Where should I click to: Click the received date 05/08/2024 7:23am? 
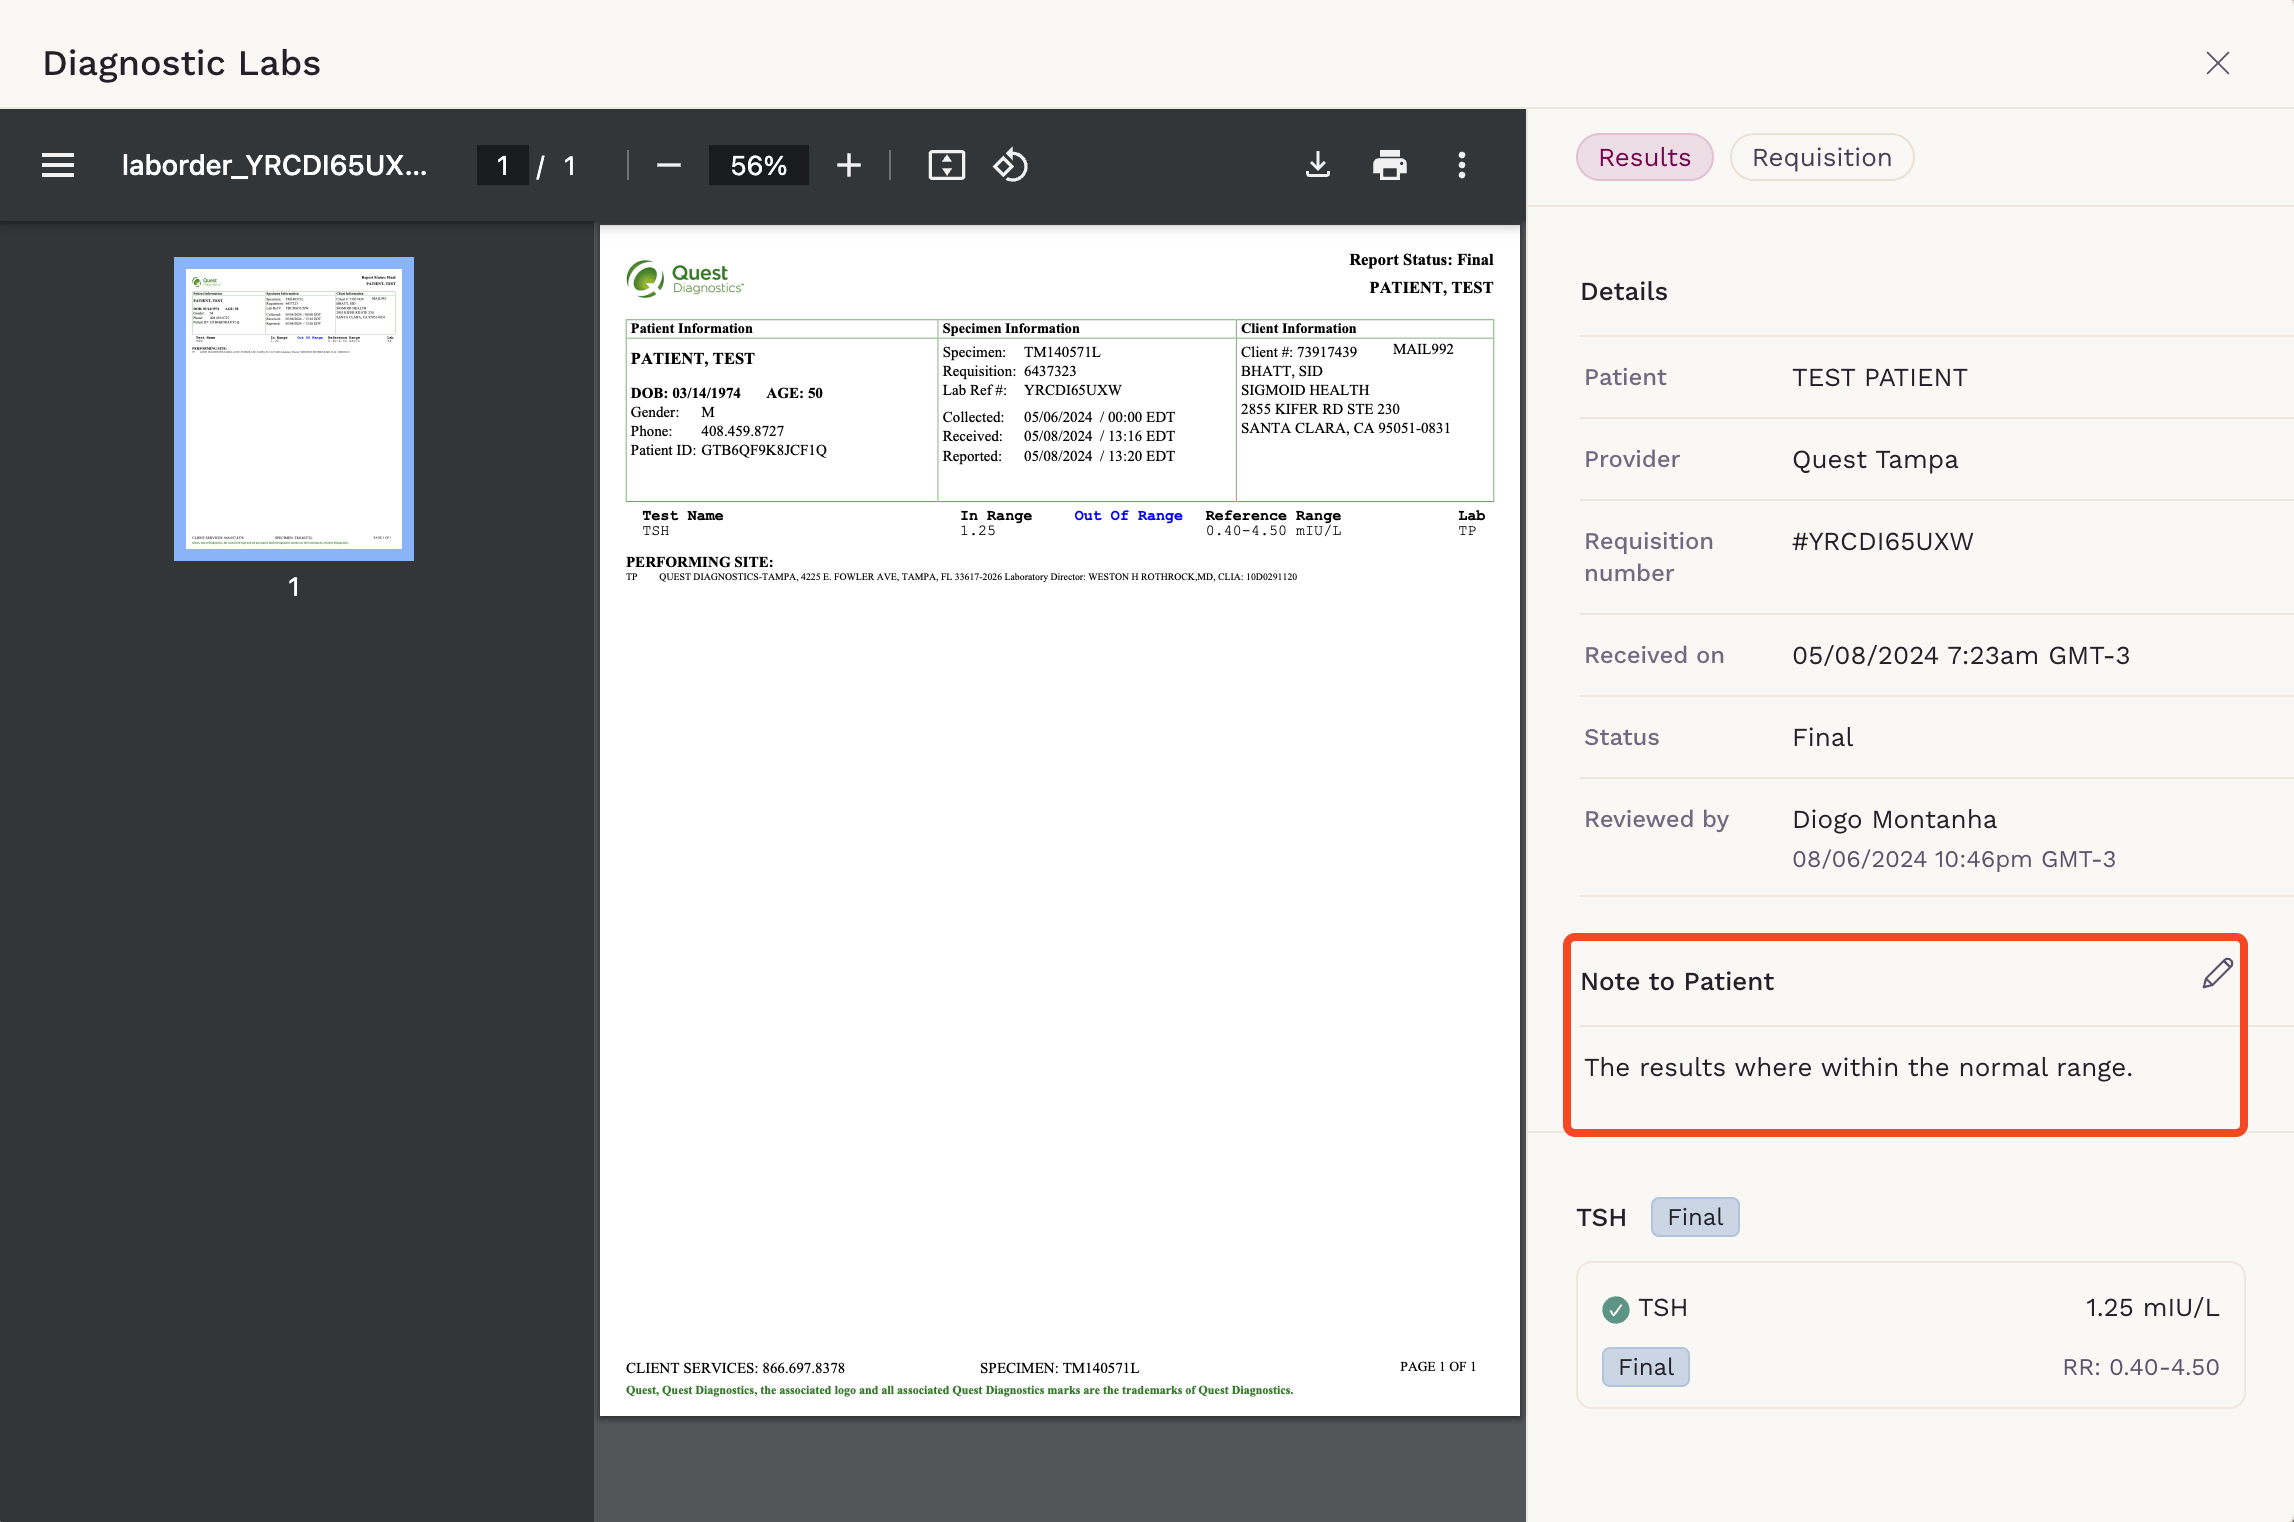1961,656
